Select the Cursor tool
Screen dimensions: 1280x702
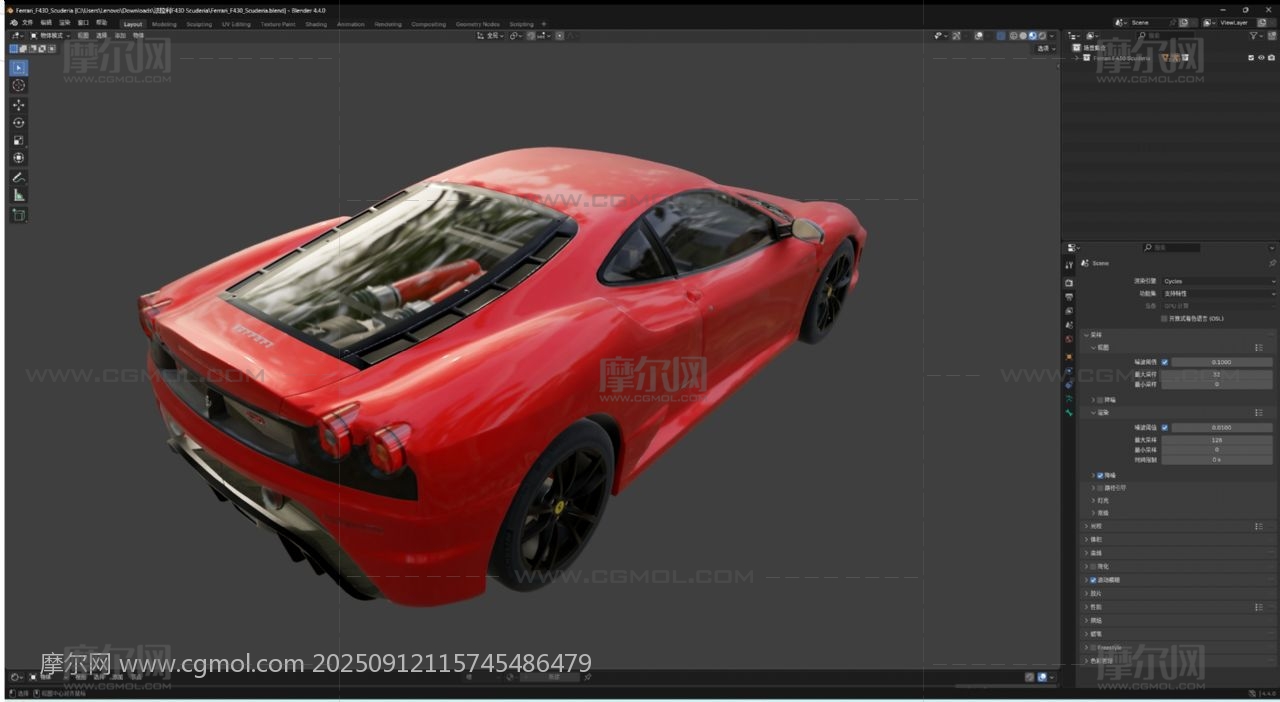tap(19, 86)
